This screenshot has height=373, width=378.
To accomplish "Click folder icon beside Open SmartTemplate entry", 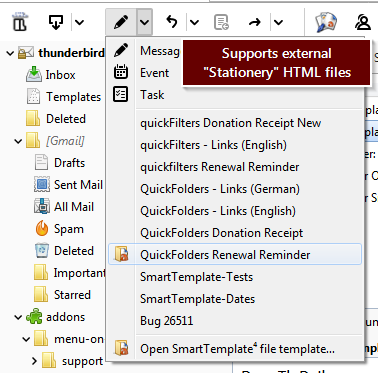I will [121, 348].
